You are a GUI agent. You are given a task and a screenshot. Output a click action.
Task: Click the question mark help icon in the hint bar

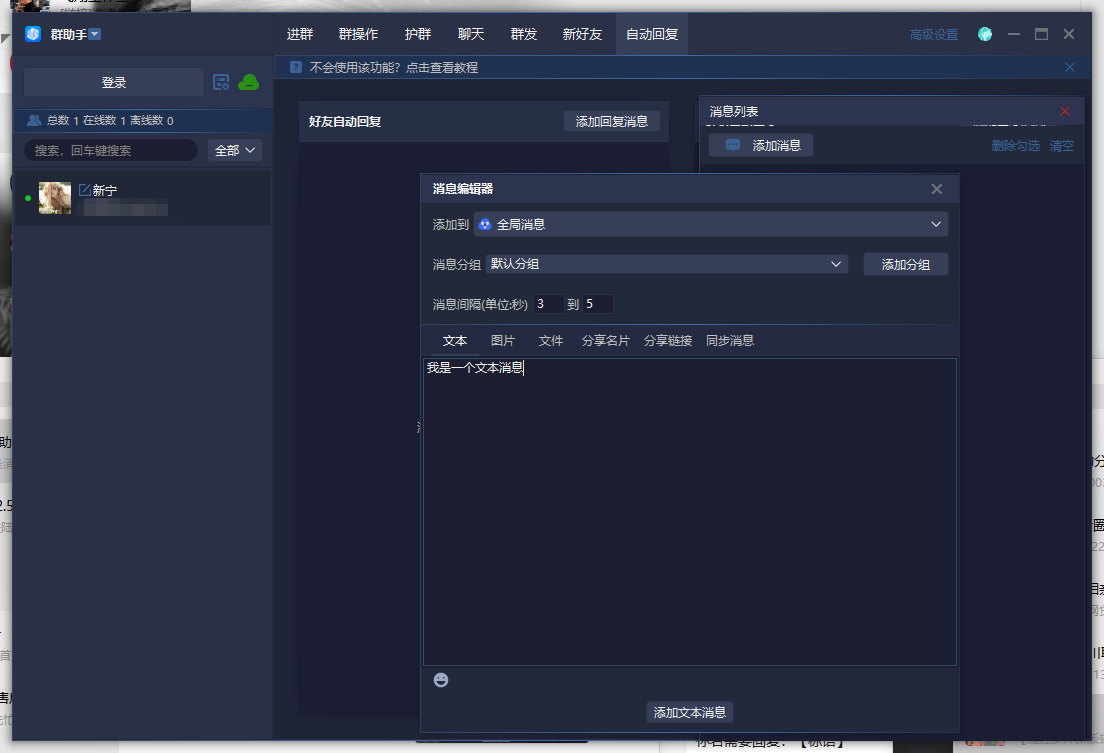[295, 67]
